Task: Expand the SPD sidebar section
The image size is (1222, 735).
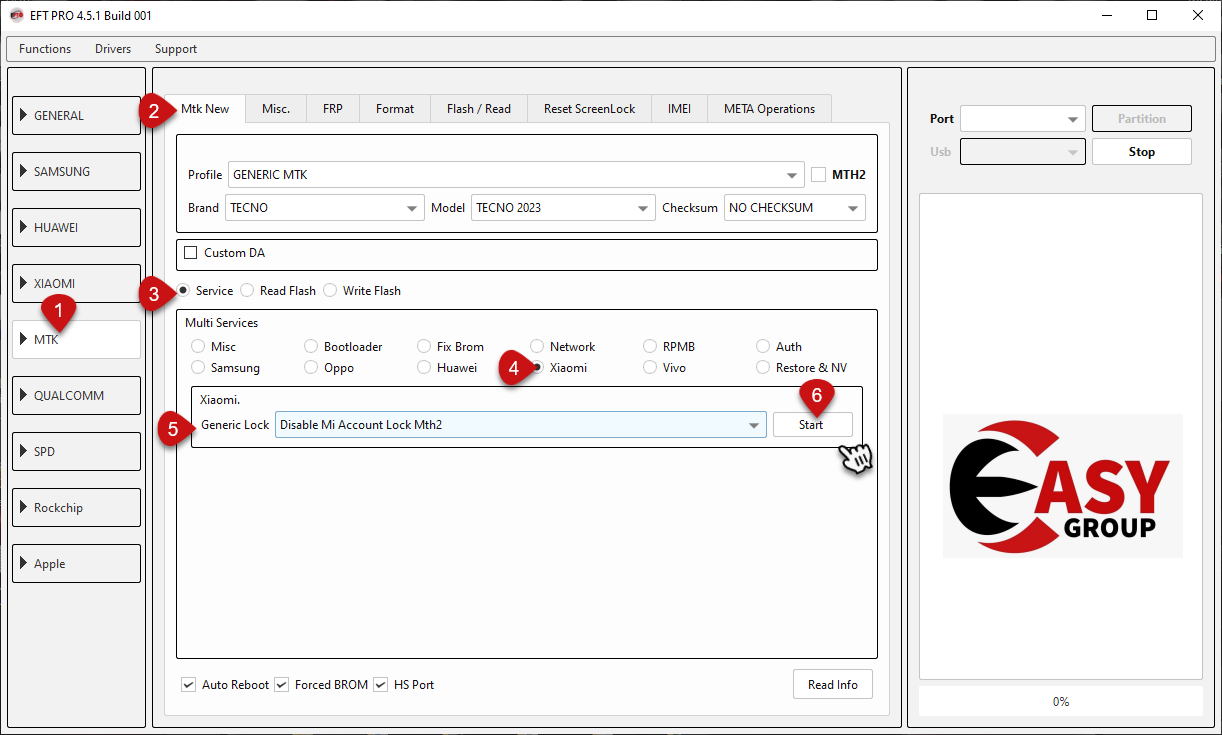Action: click(x=76, y=451)
